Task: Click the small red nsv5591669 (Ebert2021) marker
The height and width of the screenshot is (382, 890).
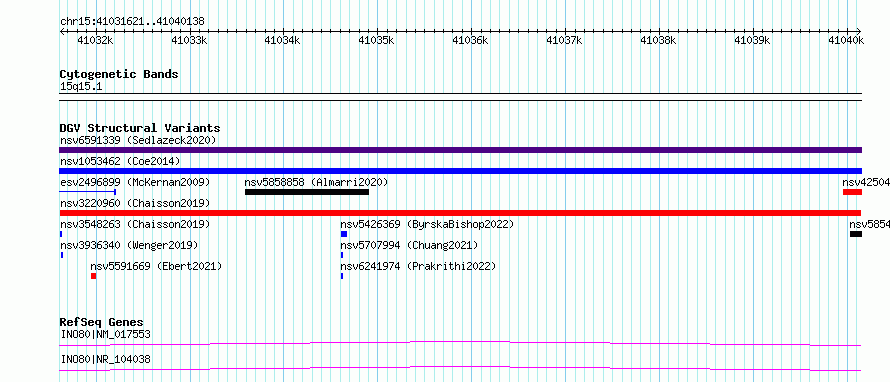Action: coord(93,276)
